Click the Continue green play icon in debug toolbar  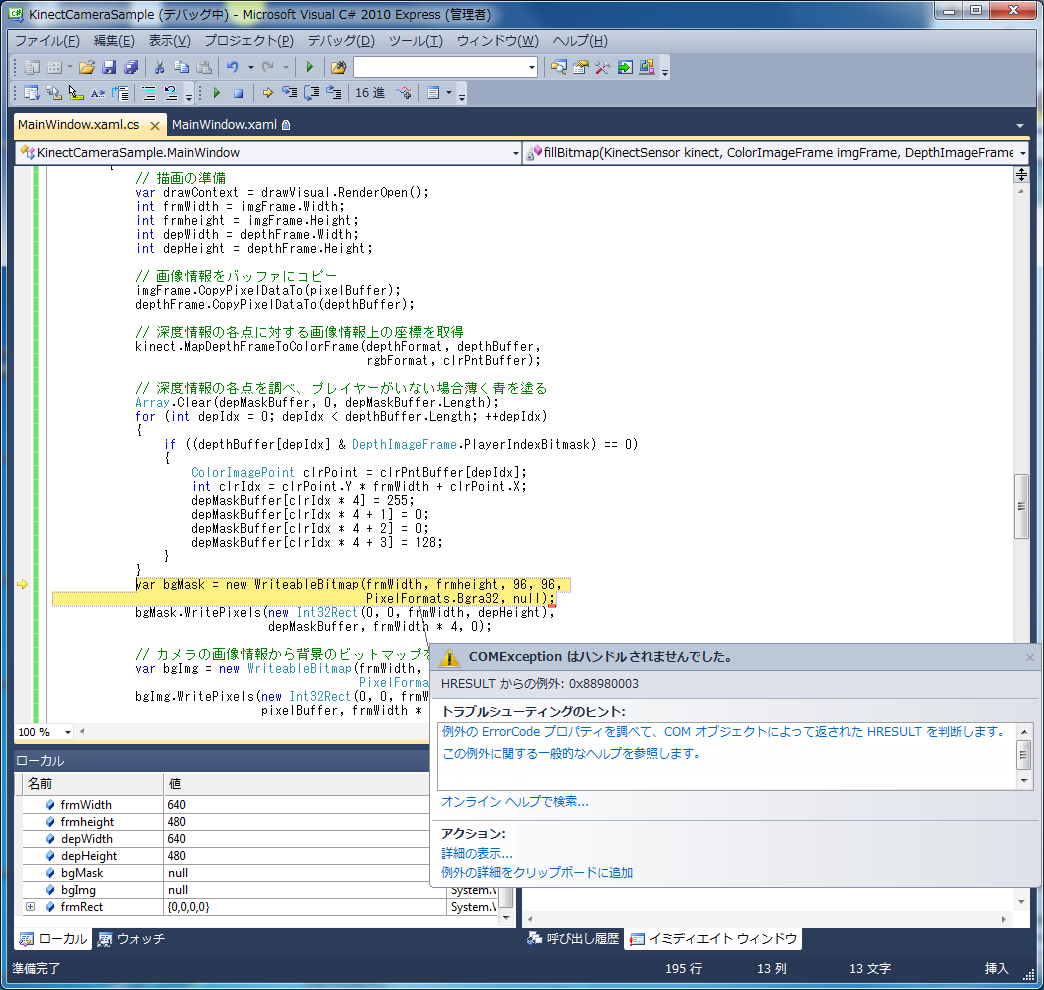coord(216,93)
